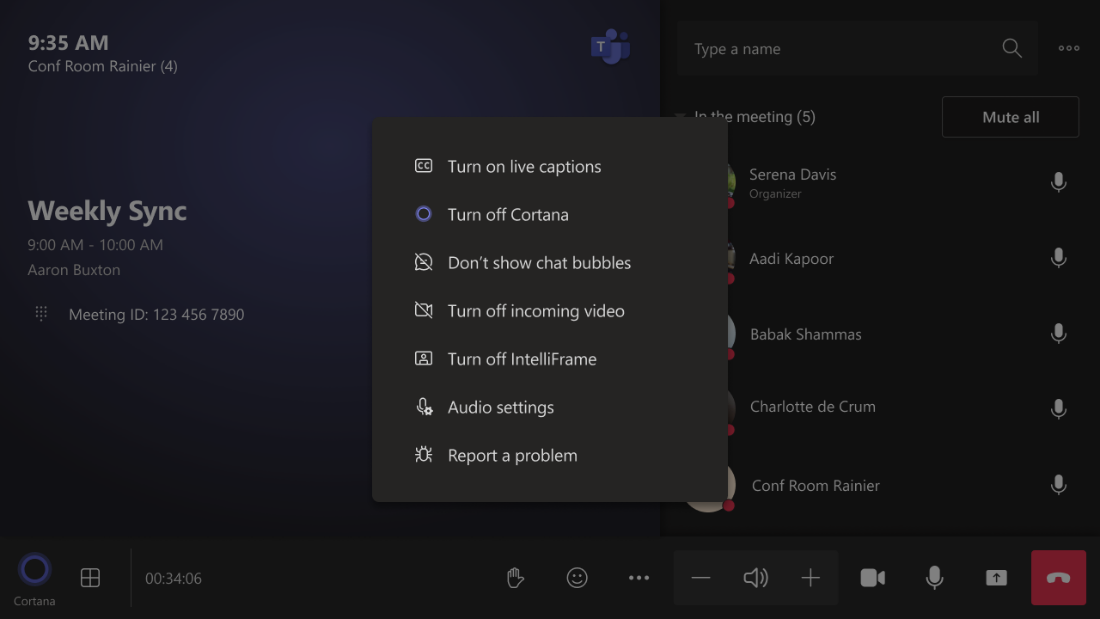This screenshot has height=619, width=1100.
Task: Toggle the room microphone mute
Action: tap(934, 578)
